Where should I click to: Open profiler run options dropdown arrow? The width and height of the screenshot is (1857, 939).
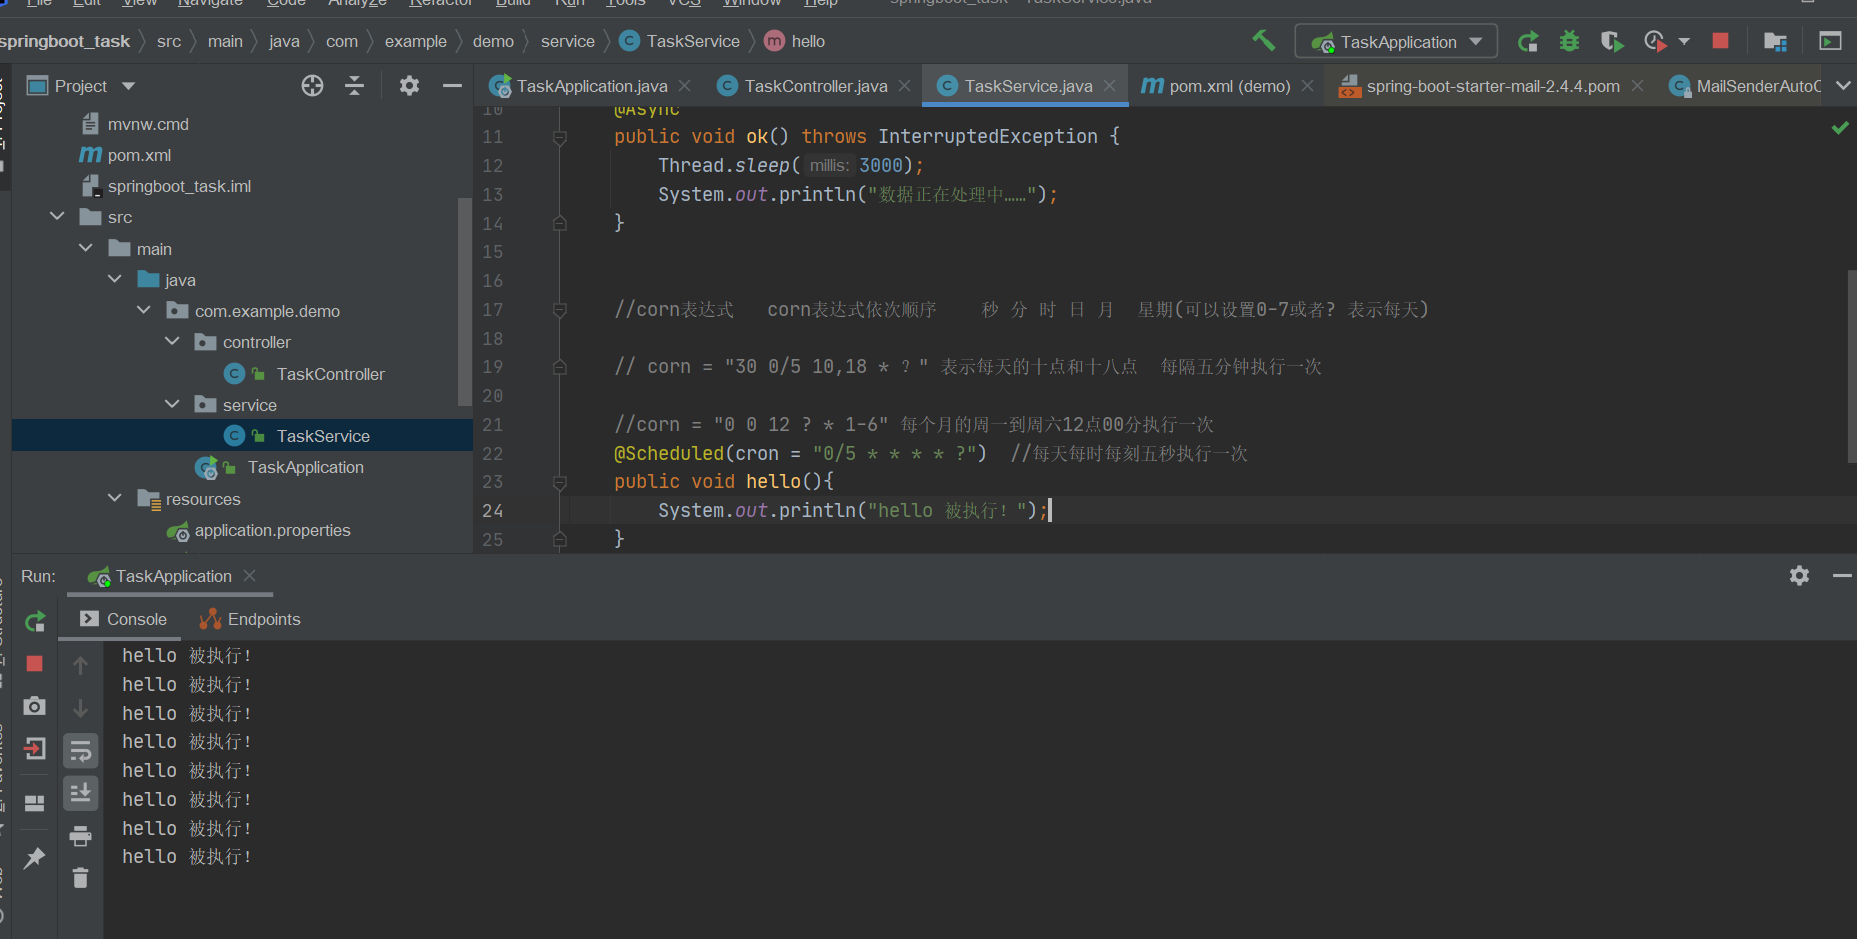point(1684,41)
